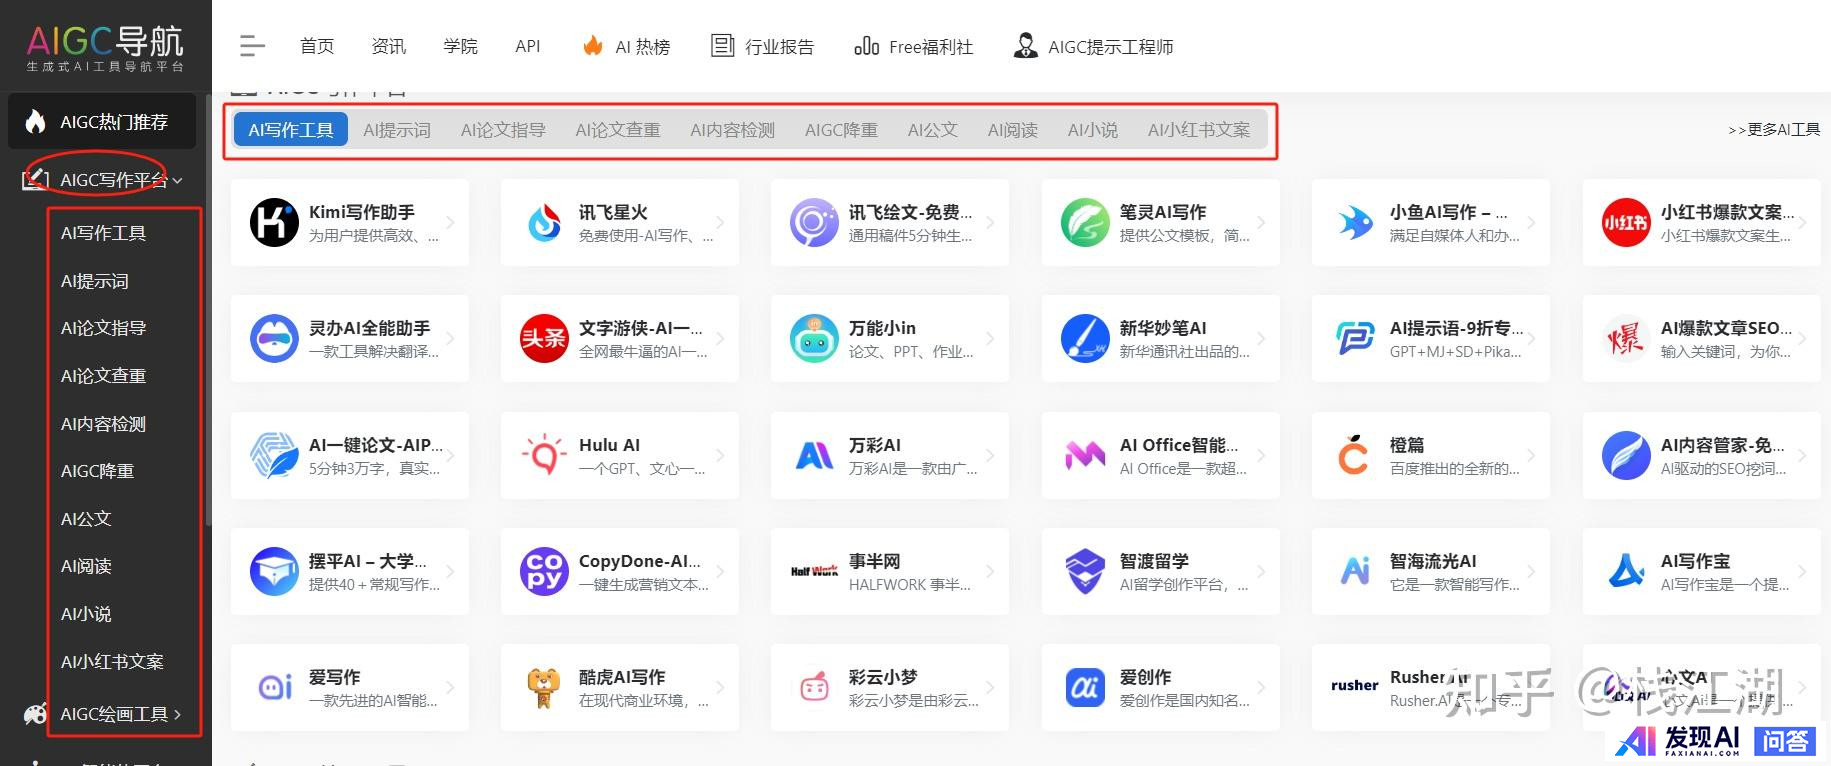Viewport: 1831px width, 766px height.
Task: Open the AI爆款文章SEO 爆 icon
Action: 1626,338
